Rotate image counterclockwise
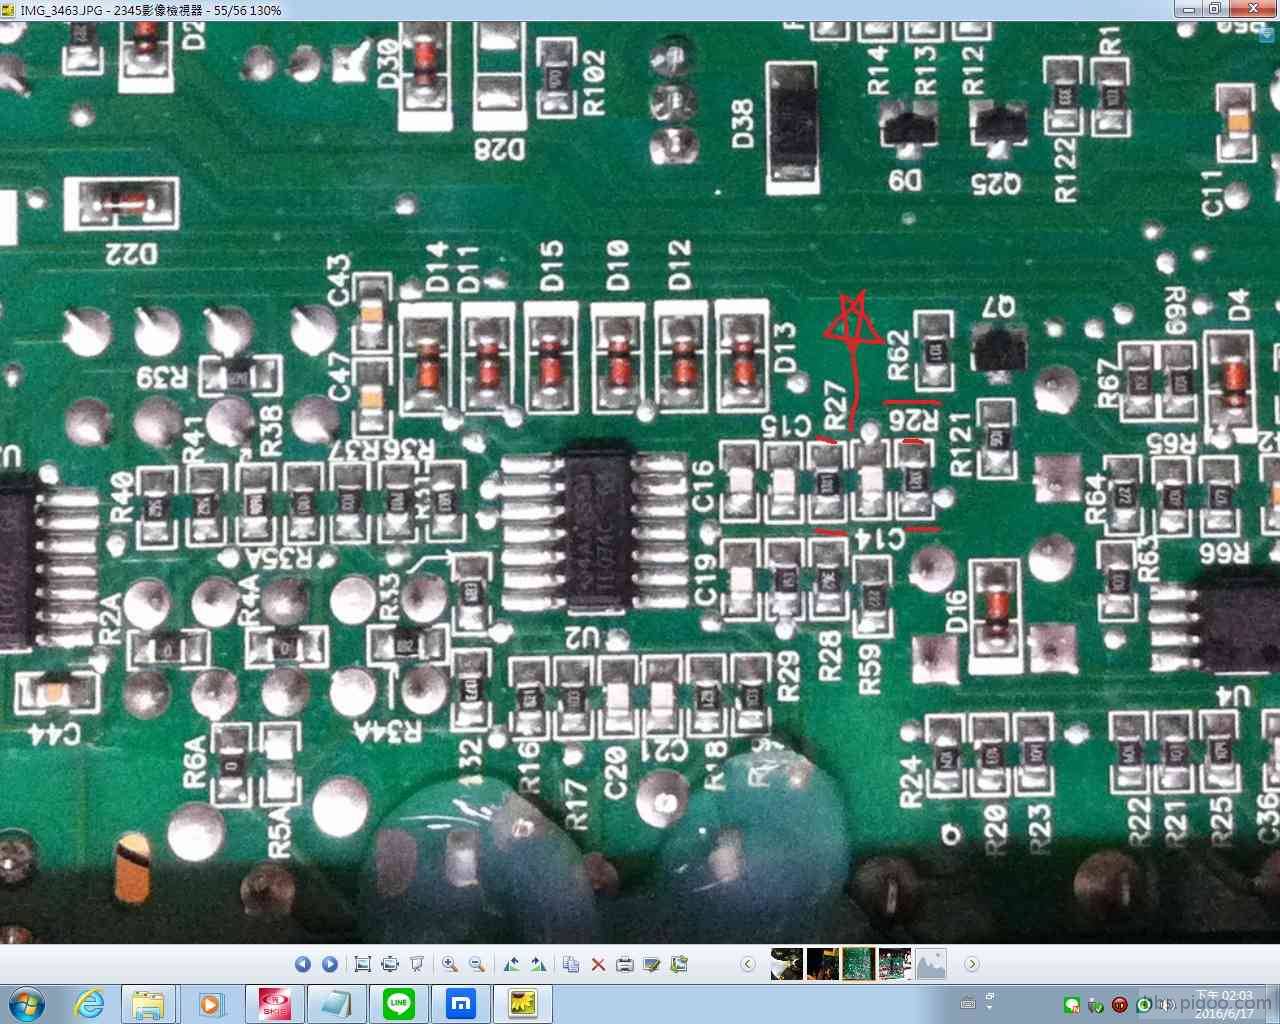 [512, 964]
